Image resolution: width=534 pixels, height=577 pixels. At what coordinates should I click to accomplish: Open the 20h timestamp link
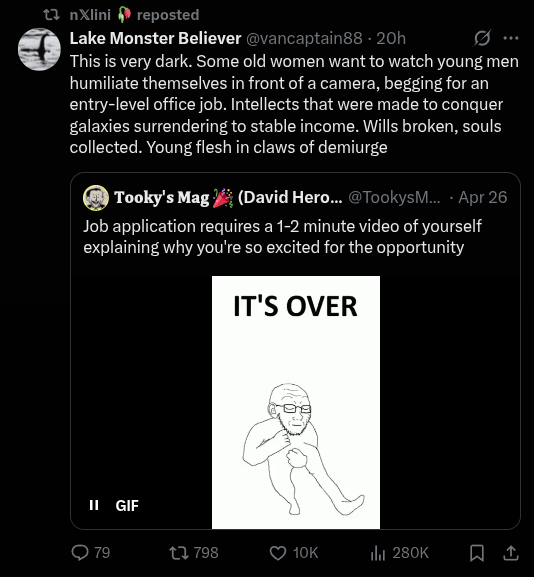pos(391,38)
